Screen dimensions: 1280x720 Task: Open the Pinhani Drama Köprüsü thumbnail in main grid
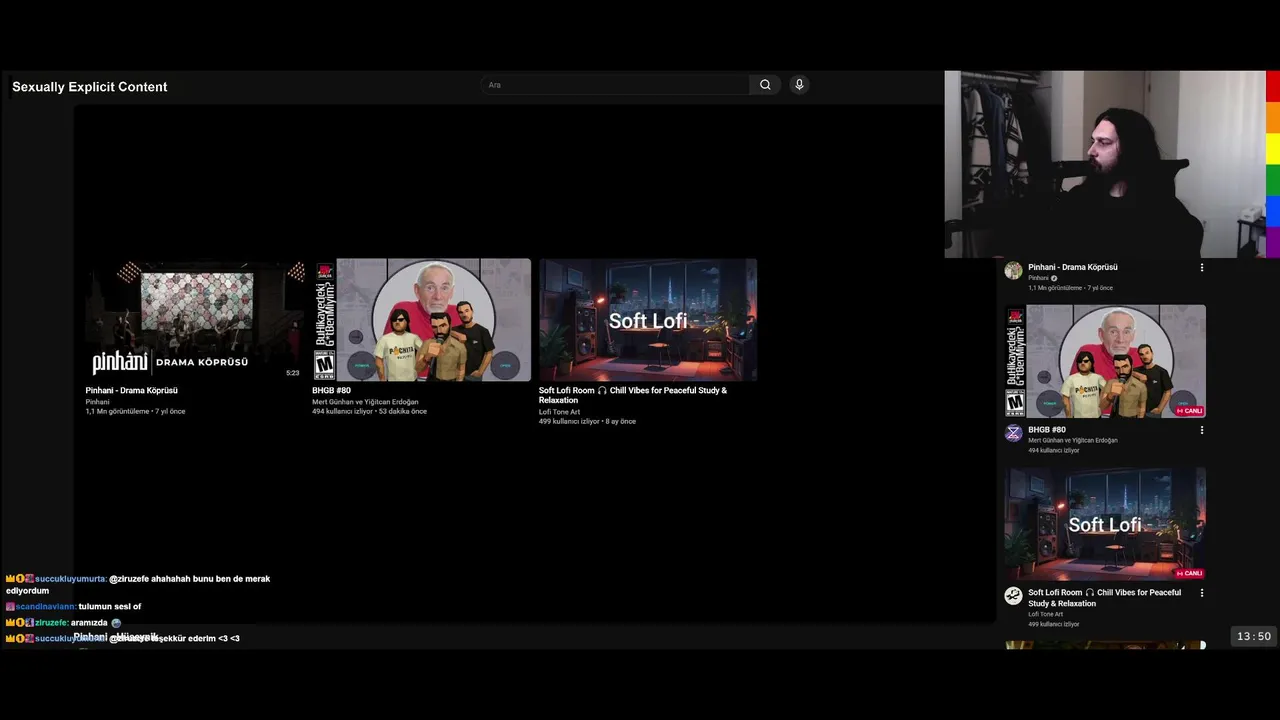pos(195,320)
